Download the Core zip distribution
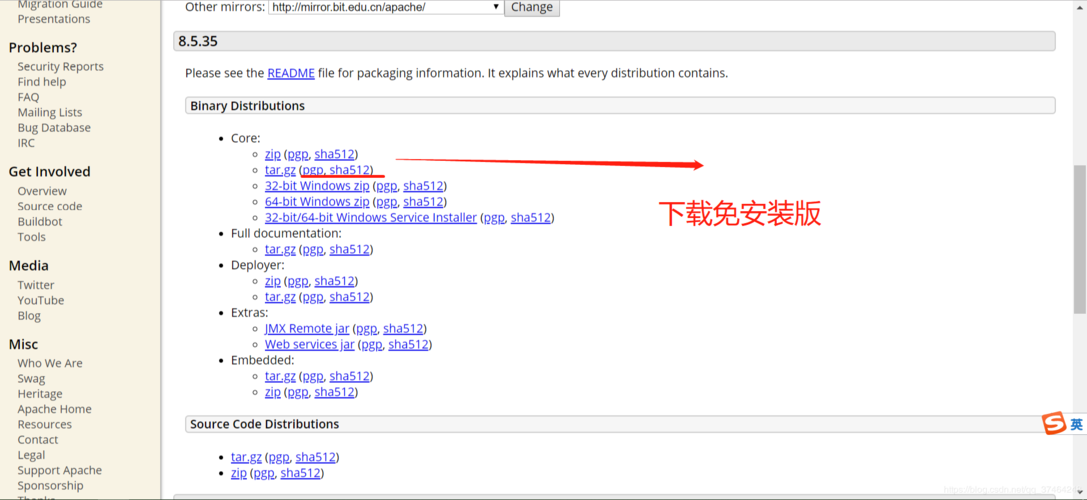Screen dimensions: 1087x500 272,154
